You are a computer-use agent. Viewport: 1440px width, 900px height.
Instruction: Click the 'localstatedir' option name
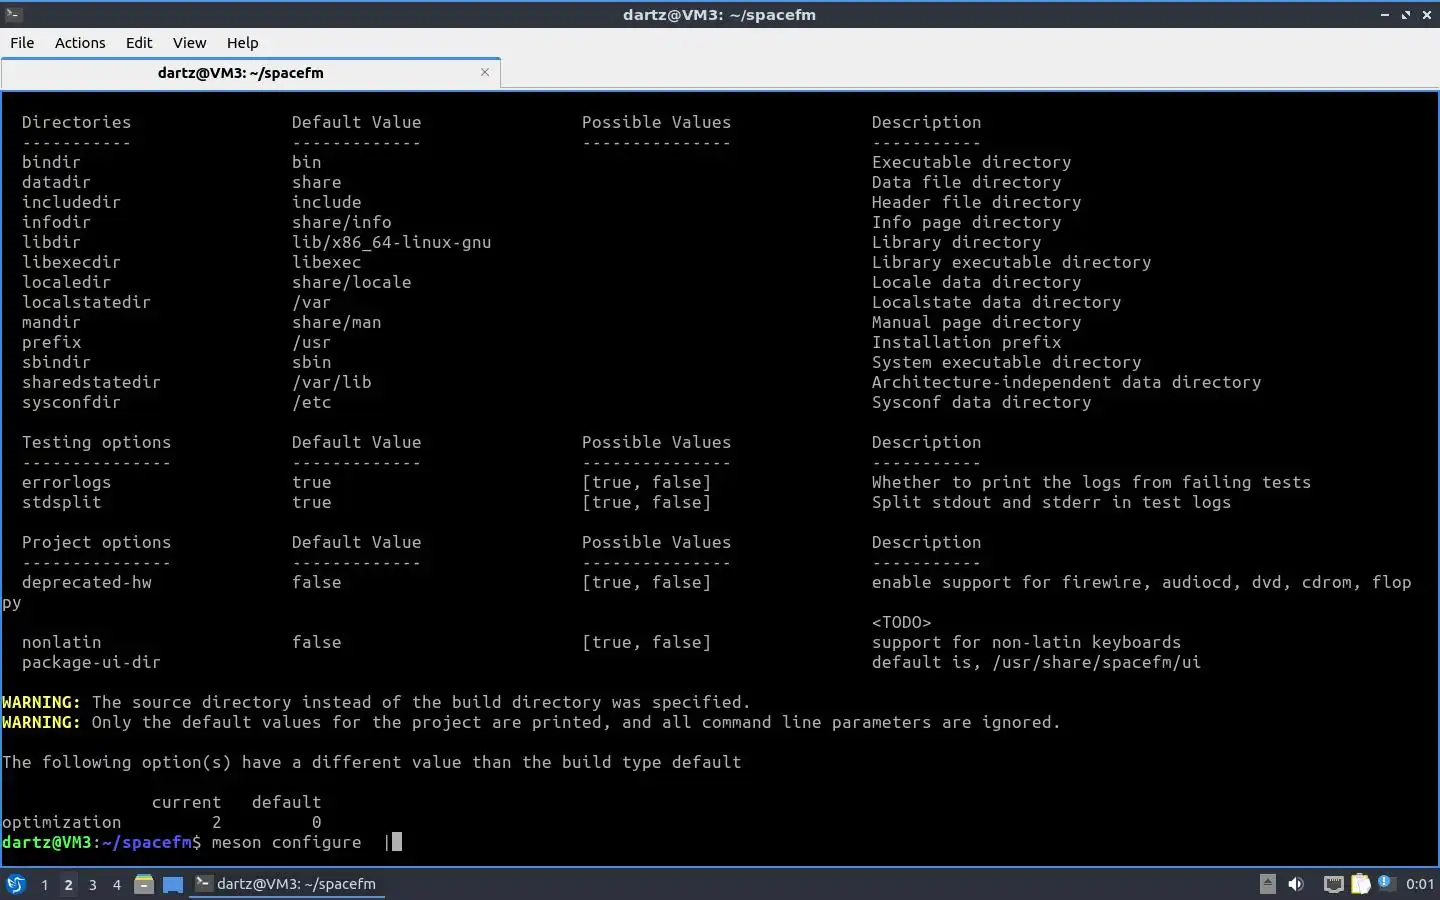point(86,302)
